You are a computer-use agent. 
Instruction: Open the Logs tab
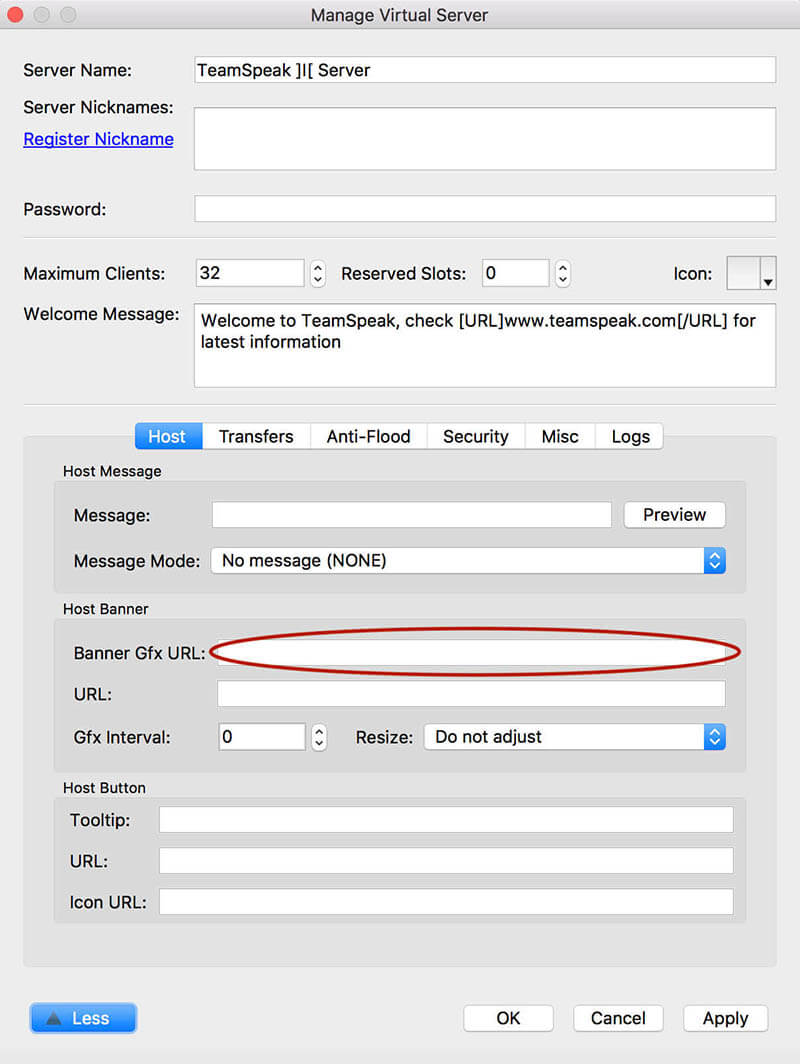click(x=629, y=436)
